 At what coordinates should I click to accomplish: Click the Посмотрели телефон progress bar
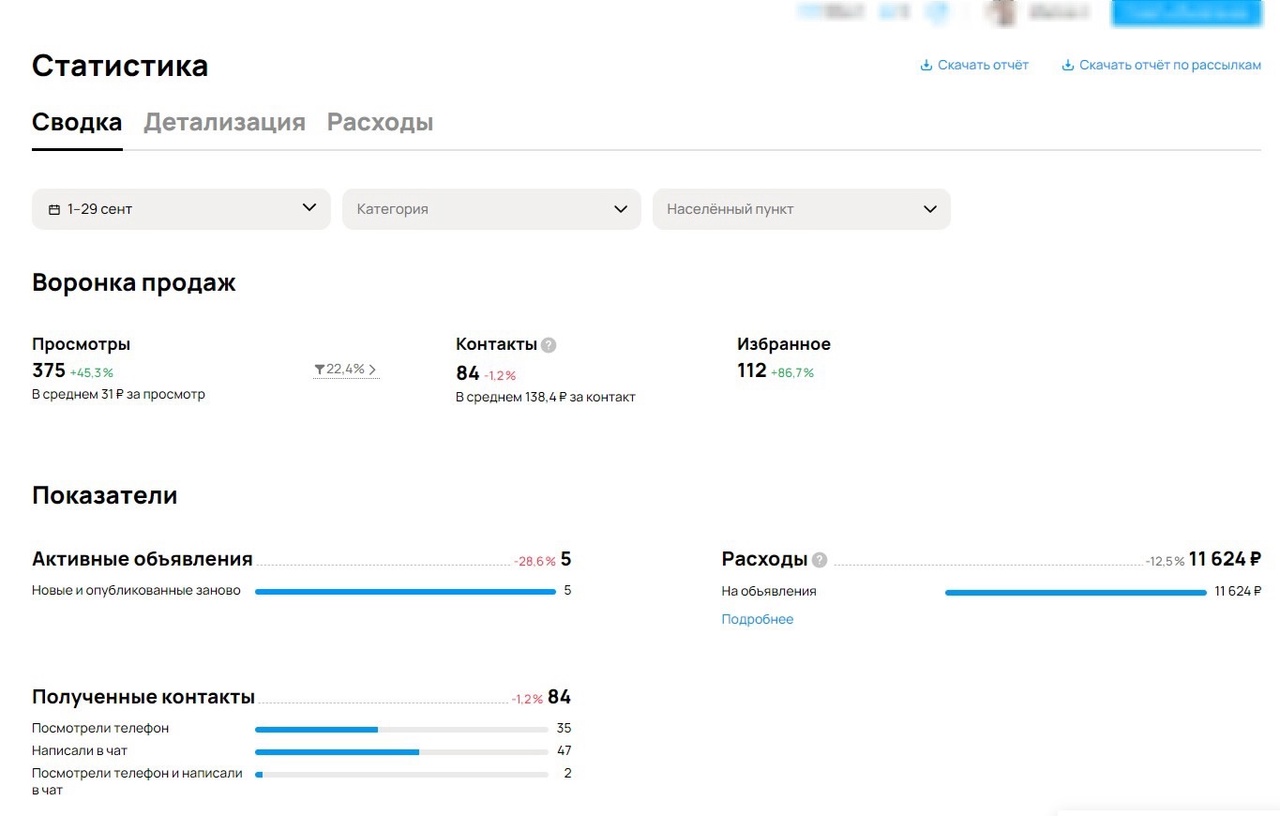[x=401, y=729]
